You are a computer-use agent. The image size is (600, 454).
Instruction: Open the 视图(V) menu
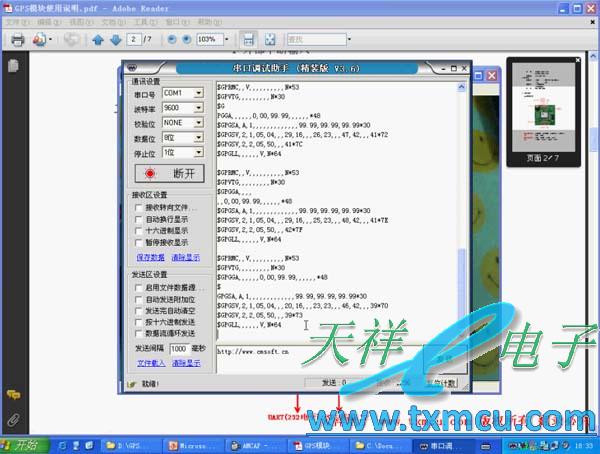click(81, 22)
